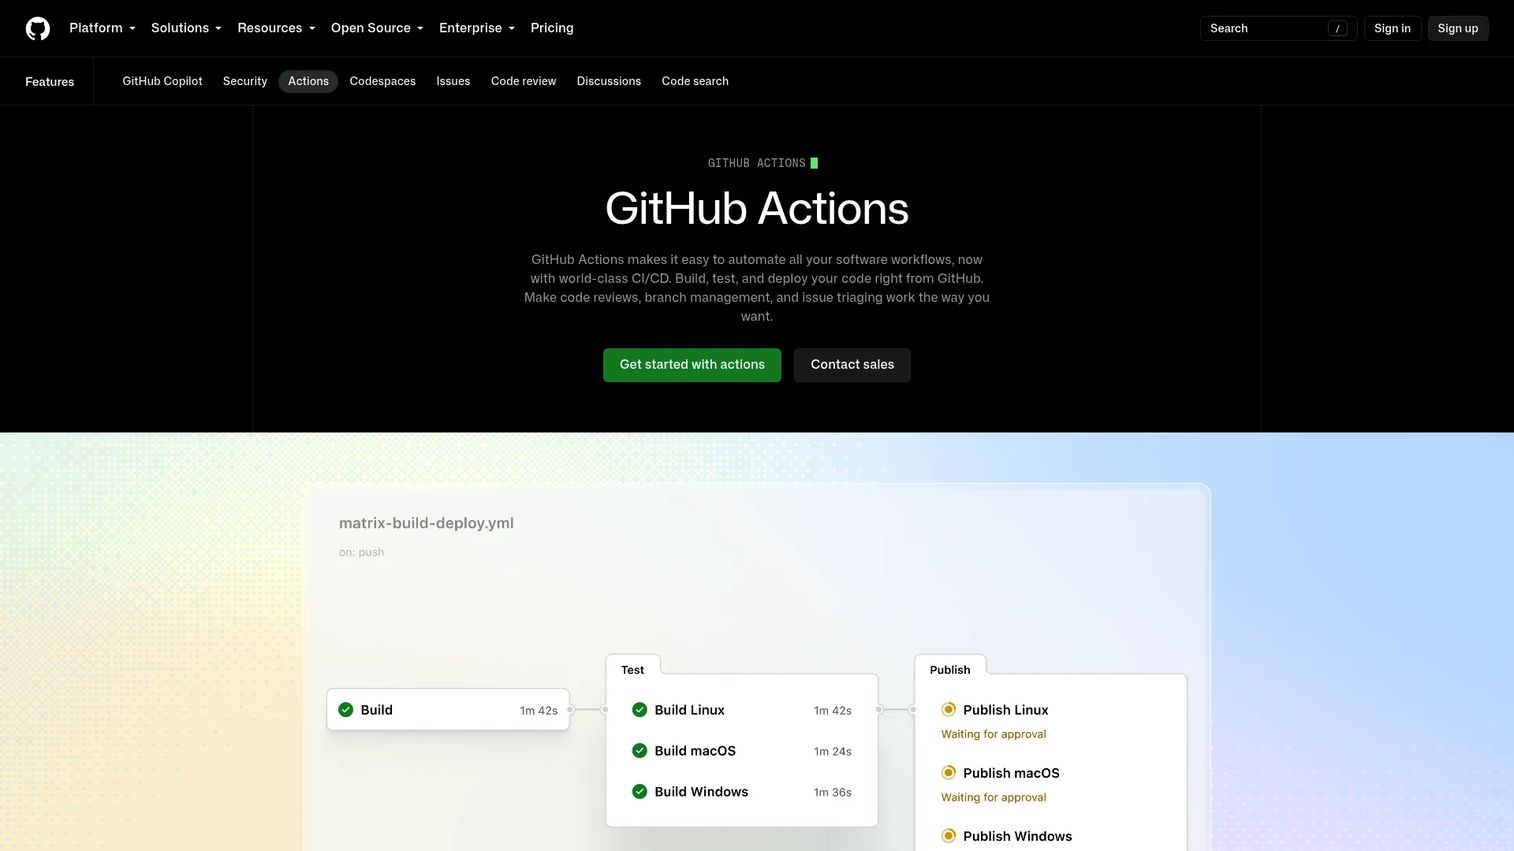
Task: Go to the Pricing page
Action: coord(552,28)
